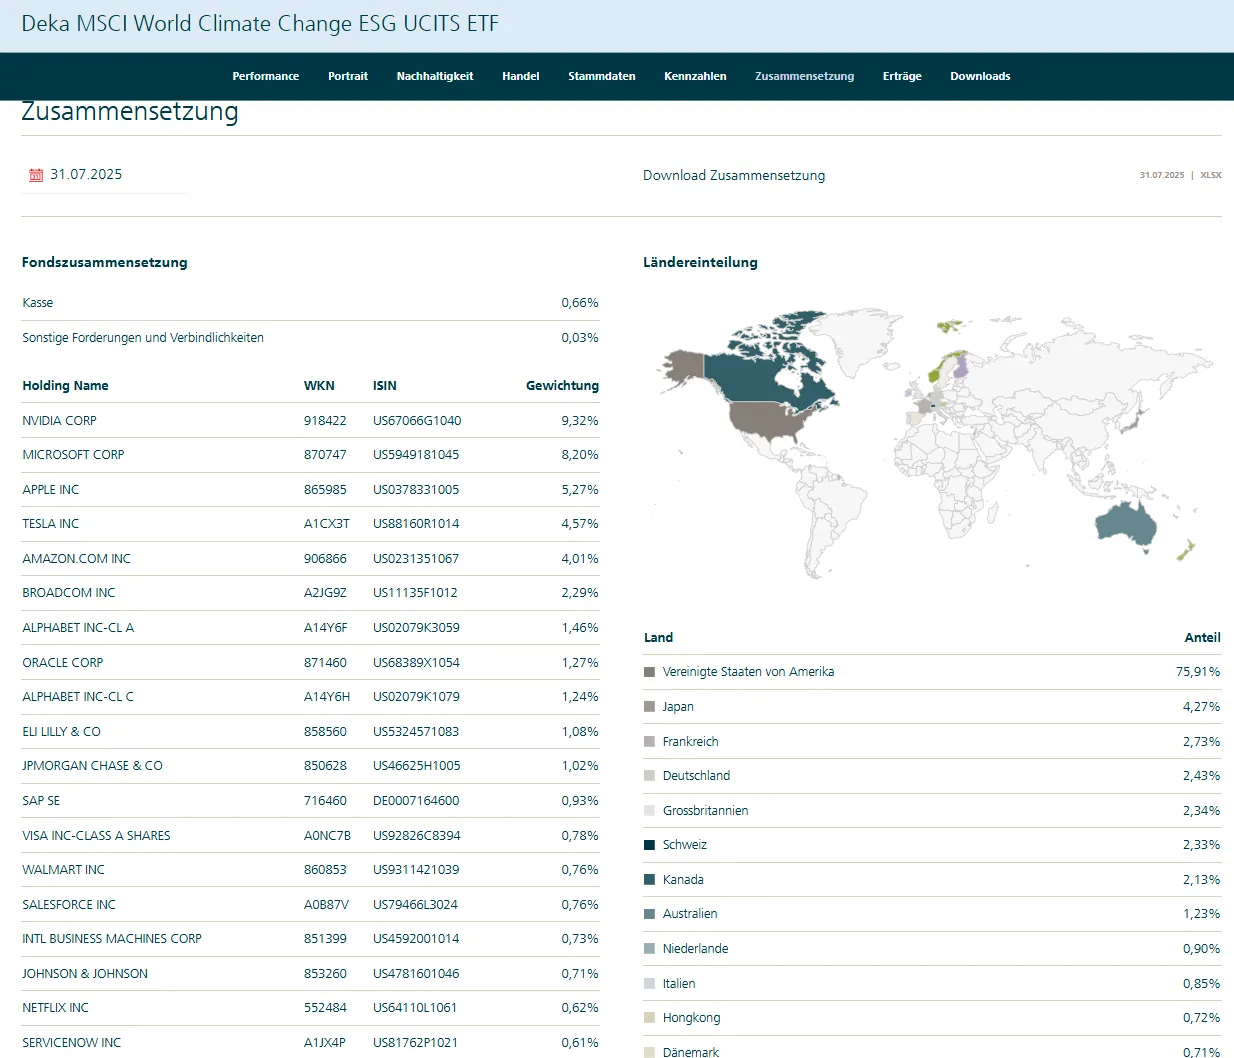Click the Gewichtung value 9,32%

[x=580, y=421]
